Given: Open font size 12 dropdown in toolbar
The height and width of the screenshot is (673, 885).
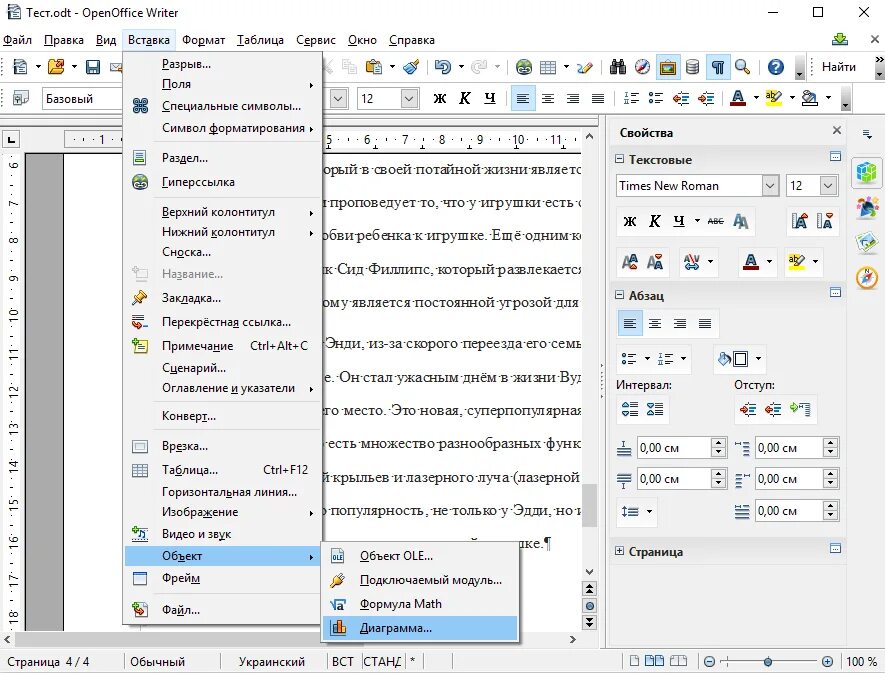Looking at the screenshot, I should [x=410, y=98].
